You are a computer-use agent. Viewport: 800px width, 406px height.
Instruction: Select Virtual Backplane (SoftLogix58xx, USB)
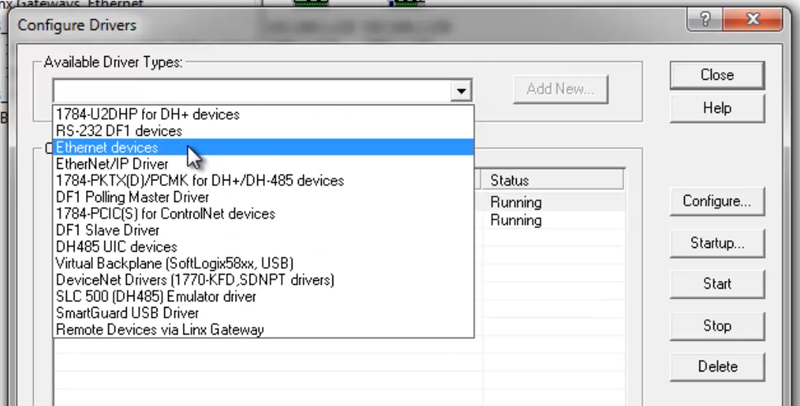click(x=263, y=263)
